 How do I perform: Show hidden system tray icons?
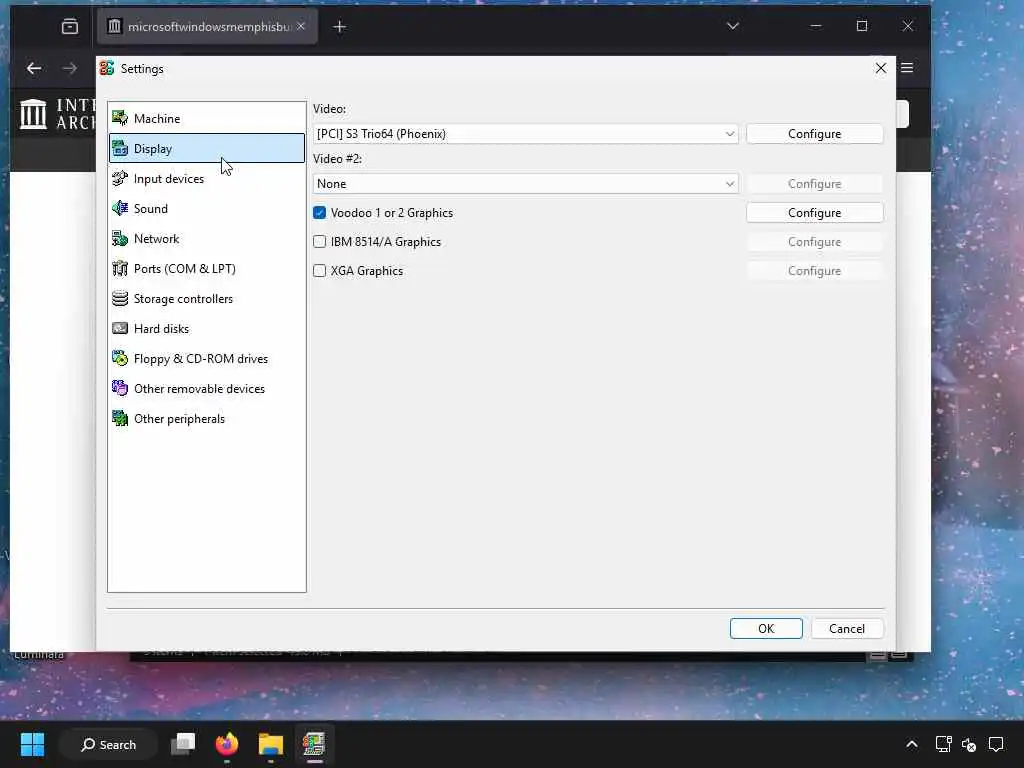tap(912, 744)
